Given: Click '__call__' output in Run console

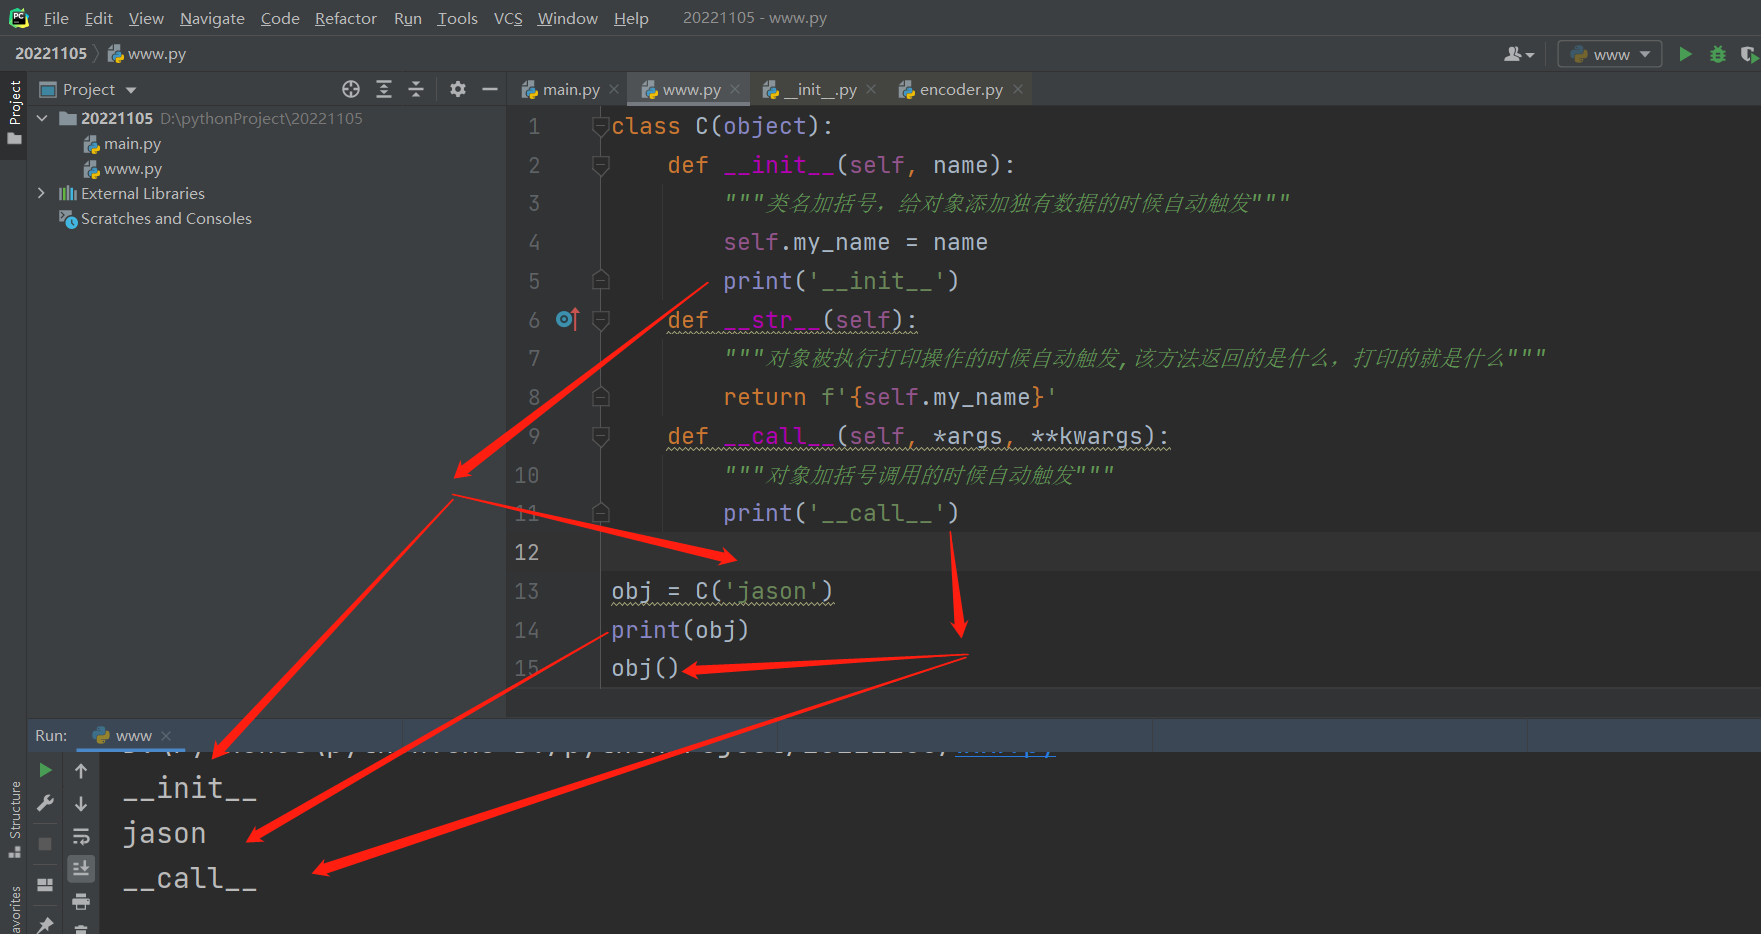Looking at the screenshot, I should 190,879.
